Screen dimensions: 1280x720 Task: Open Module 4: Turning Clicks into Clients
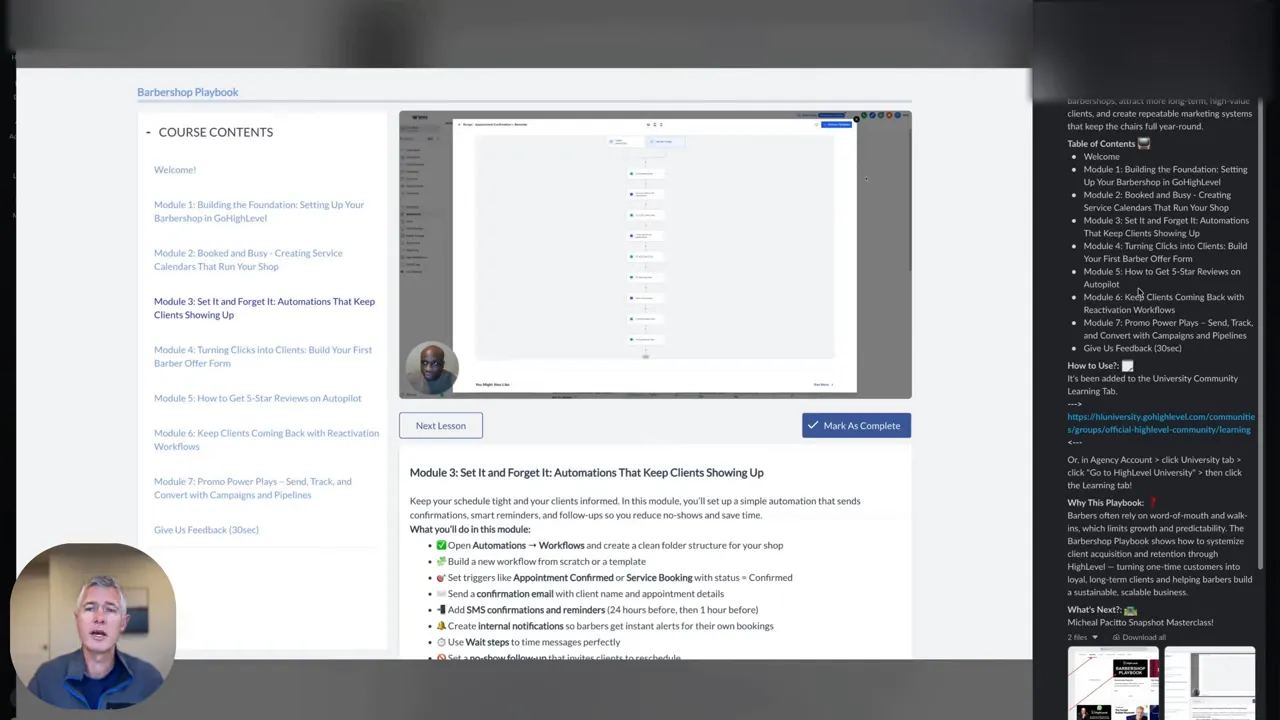[x=263, y=356]
